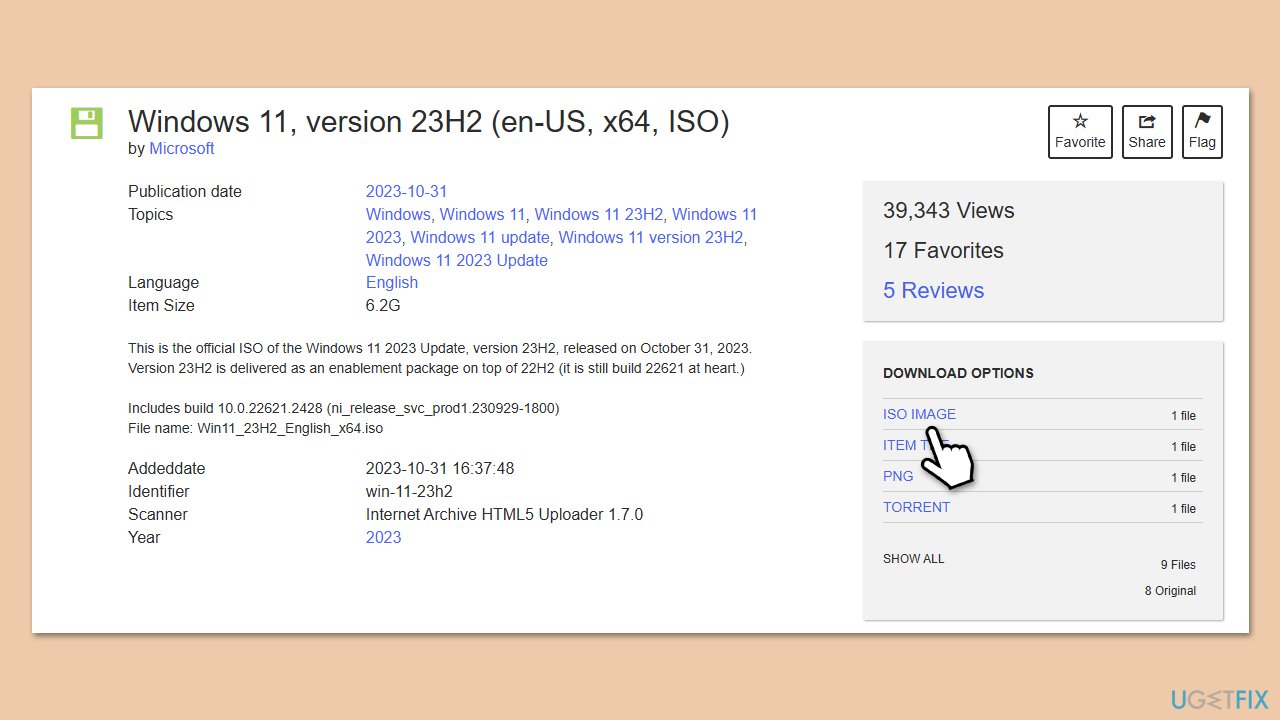
Task: Open the standalone "Windows" topic link
Action: click(397, 214)
